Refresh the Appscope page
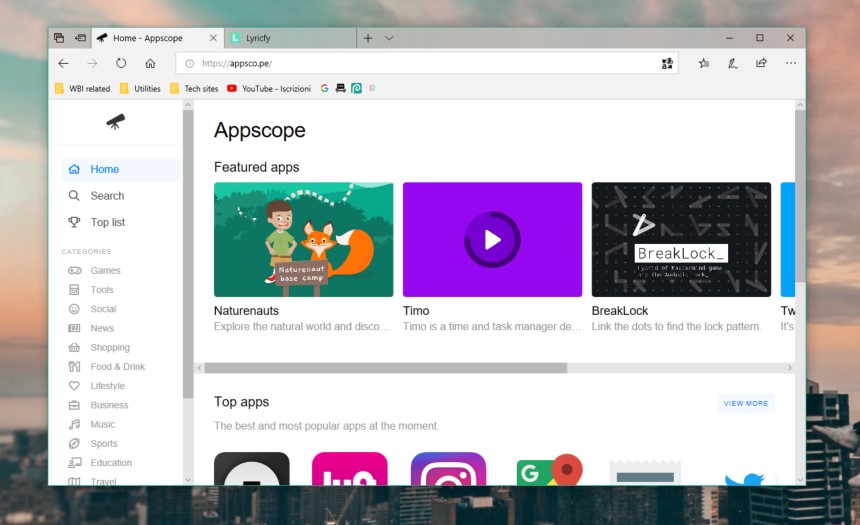This screenshot has width=860, height=525. 121,64
